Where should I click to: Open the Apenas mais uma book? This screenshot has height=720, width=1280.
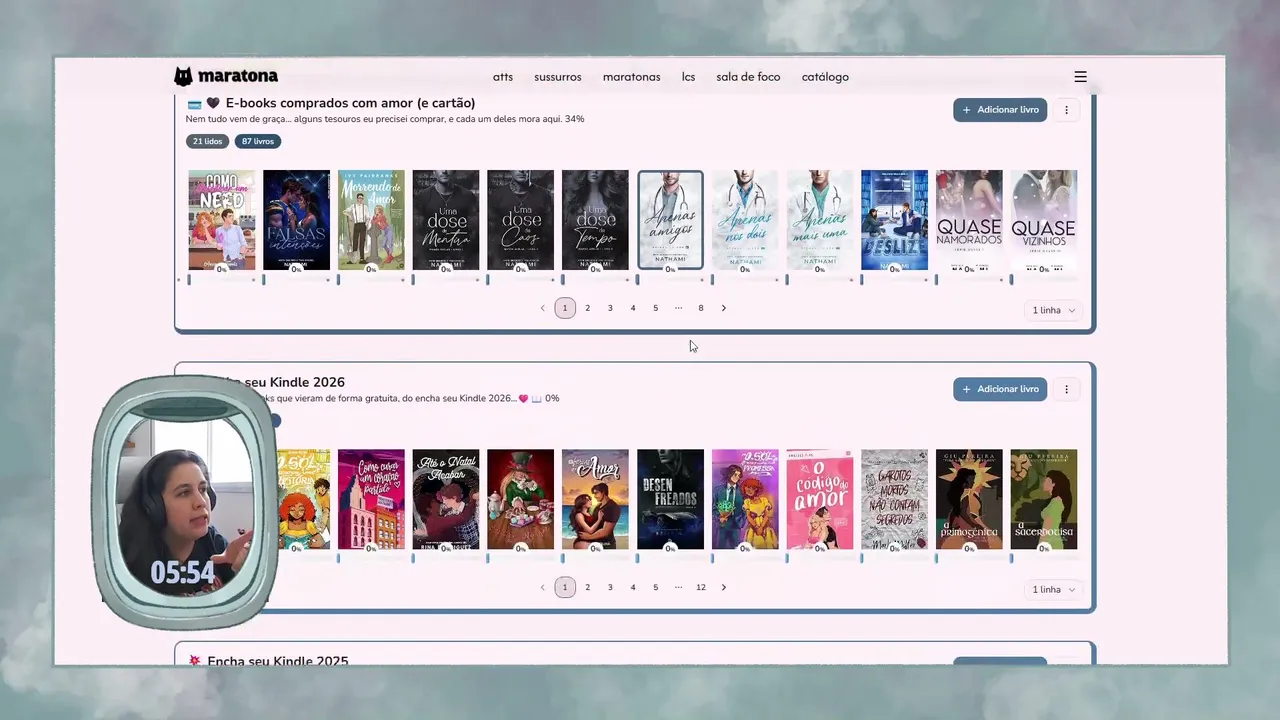click(x=820, y=220)
